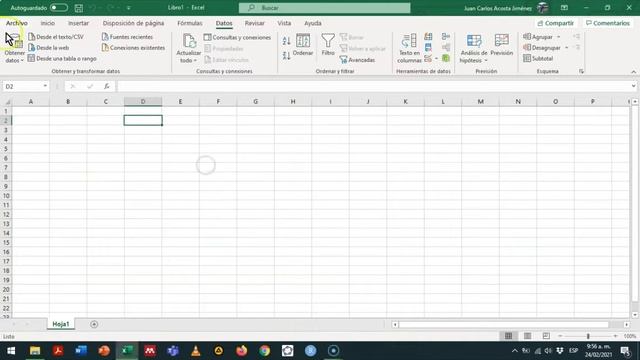The image size is (640, 360).
Task: Expand the formula bar
Action: tap(633, 86)
